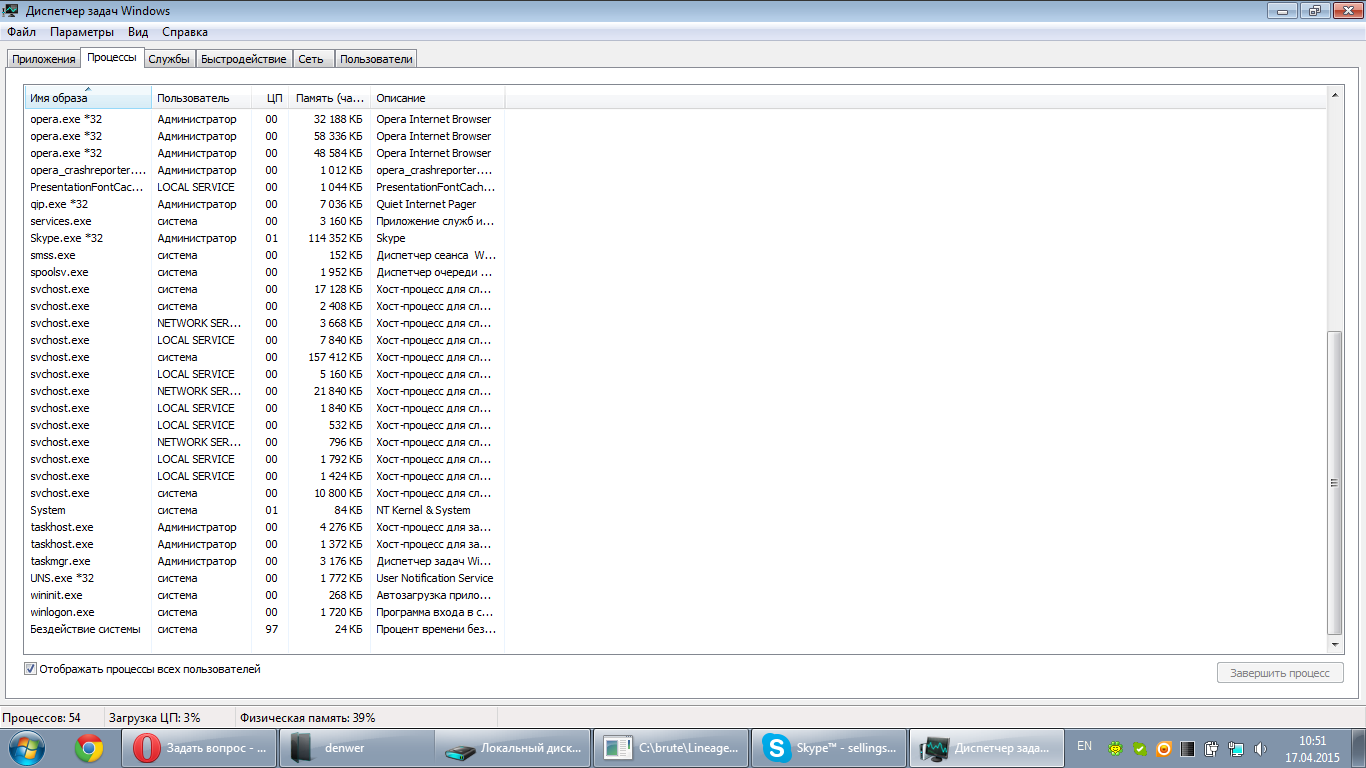Viewport: 1366px width, 768px height.
Task: Open the denwer taskbar window
Action: 357,748
